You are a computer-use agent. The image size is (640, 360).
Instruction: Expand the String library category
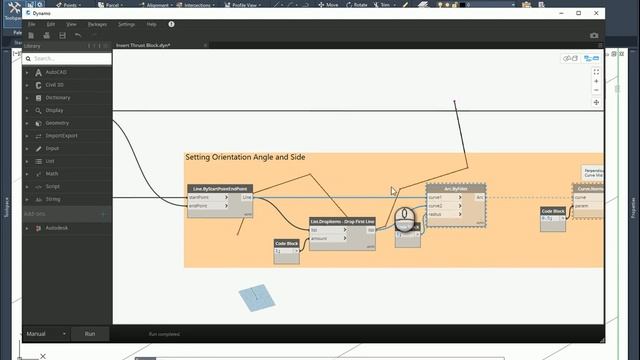pos(27,199)
